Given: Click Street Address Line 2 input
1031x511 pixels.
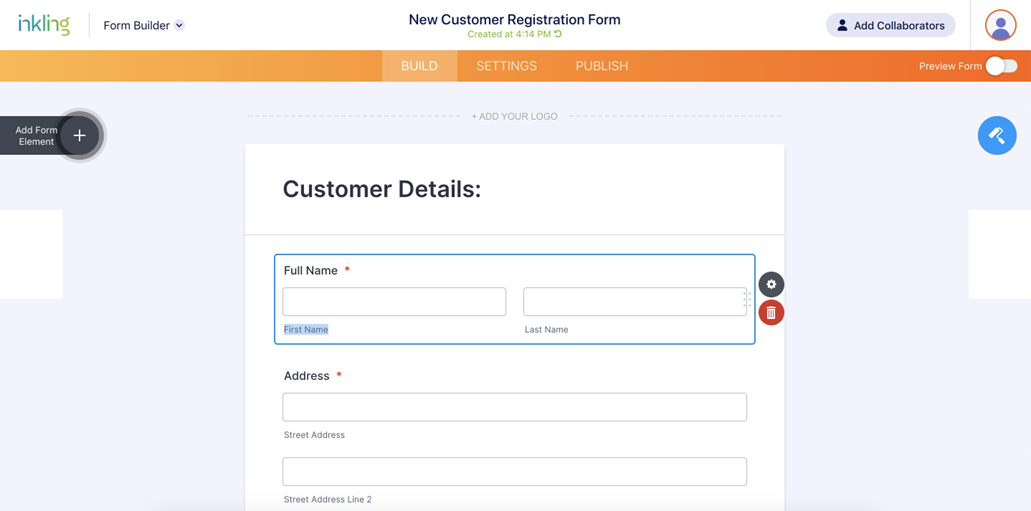Looking at the screenshot, I should point(514,472).
